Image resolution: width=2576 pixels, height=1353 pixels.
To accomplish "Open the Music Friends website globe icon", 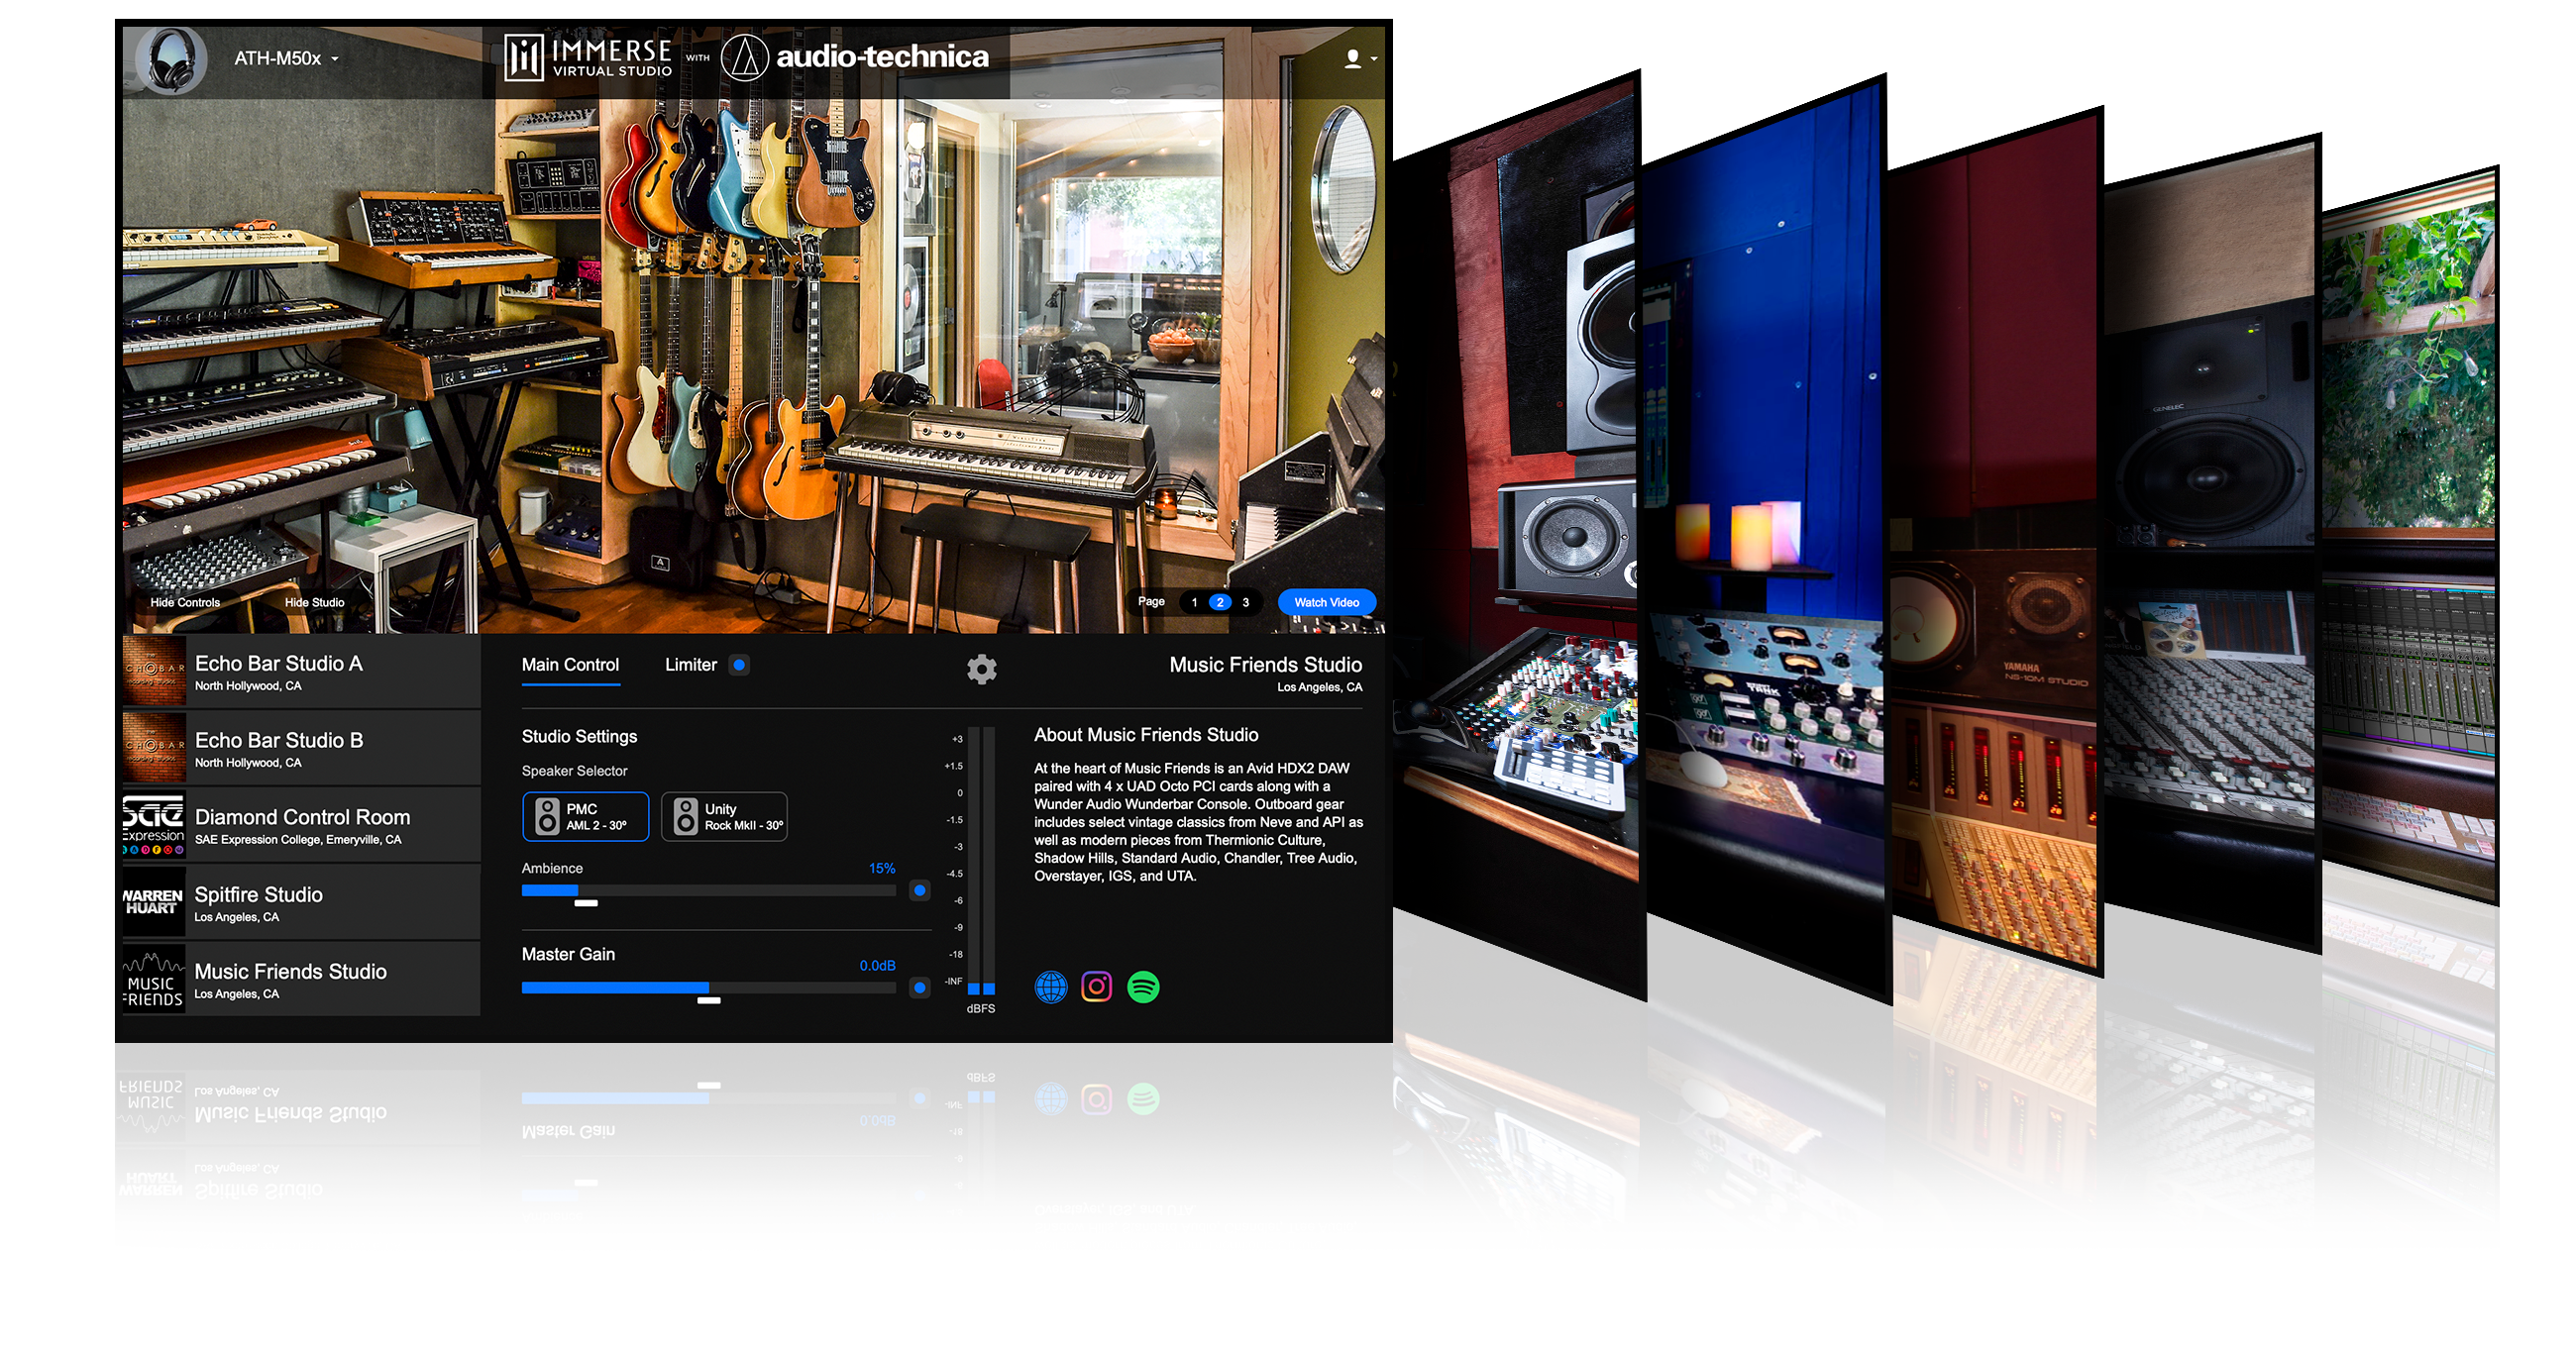I will (x=1051, y=988).
